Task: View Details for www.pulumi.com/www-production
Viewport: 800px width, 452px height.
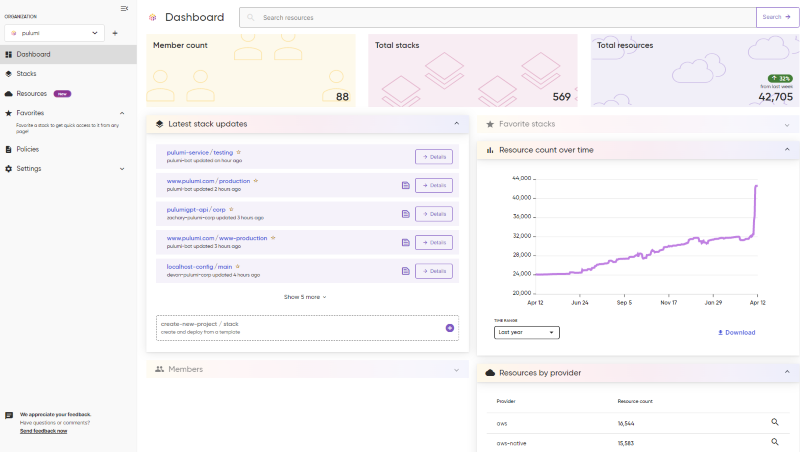Action: click(x=434, y=243)
